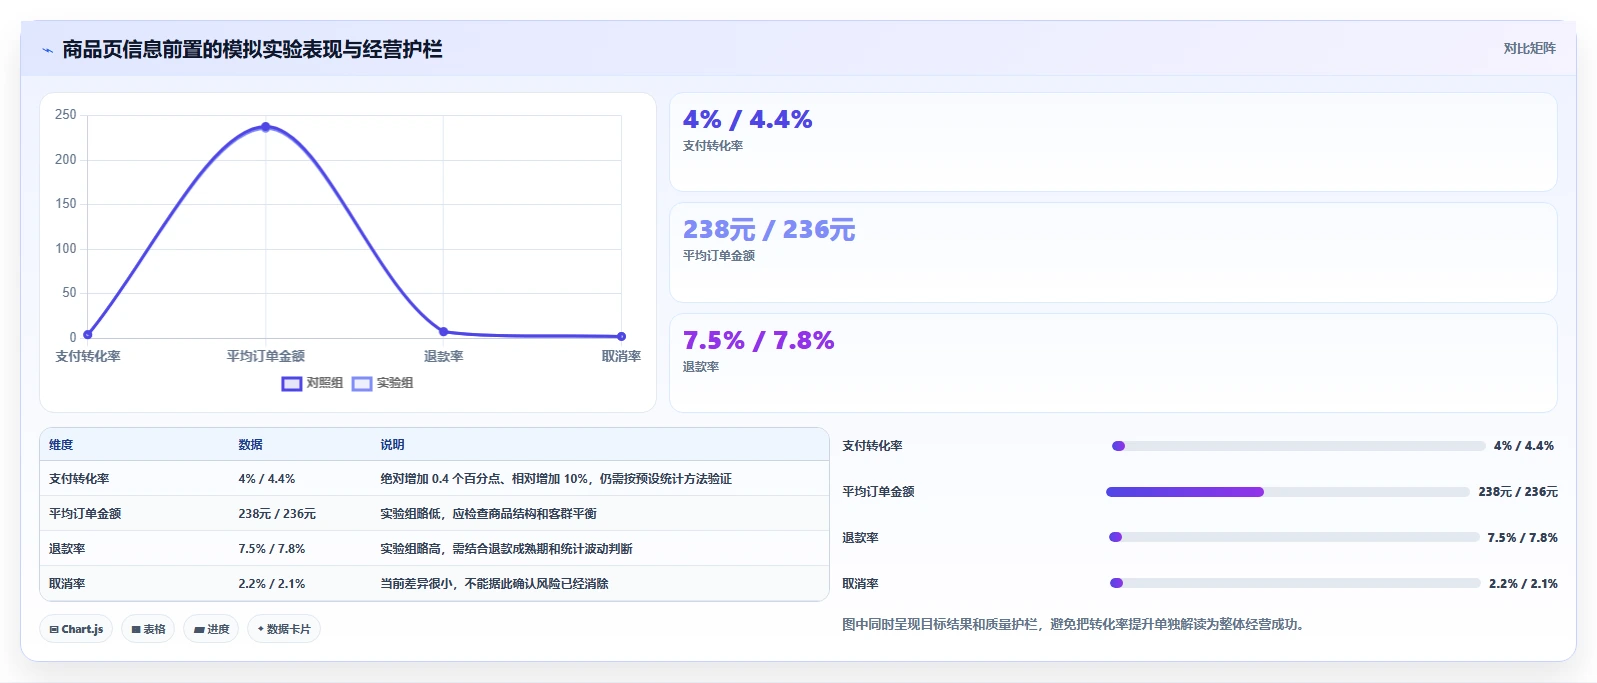Click the note beginning 实验组略低
Image resolution: width=1597 pixels, height=683 pixels.
[x=488, y=514]
